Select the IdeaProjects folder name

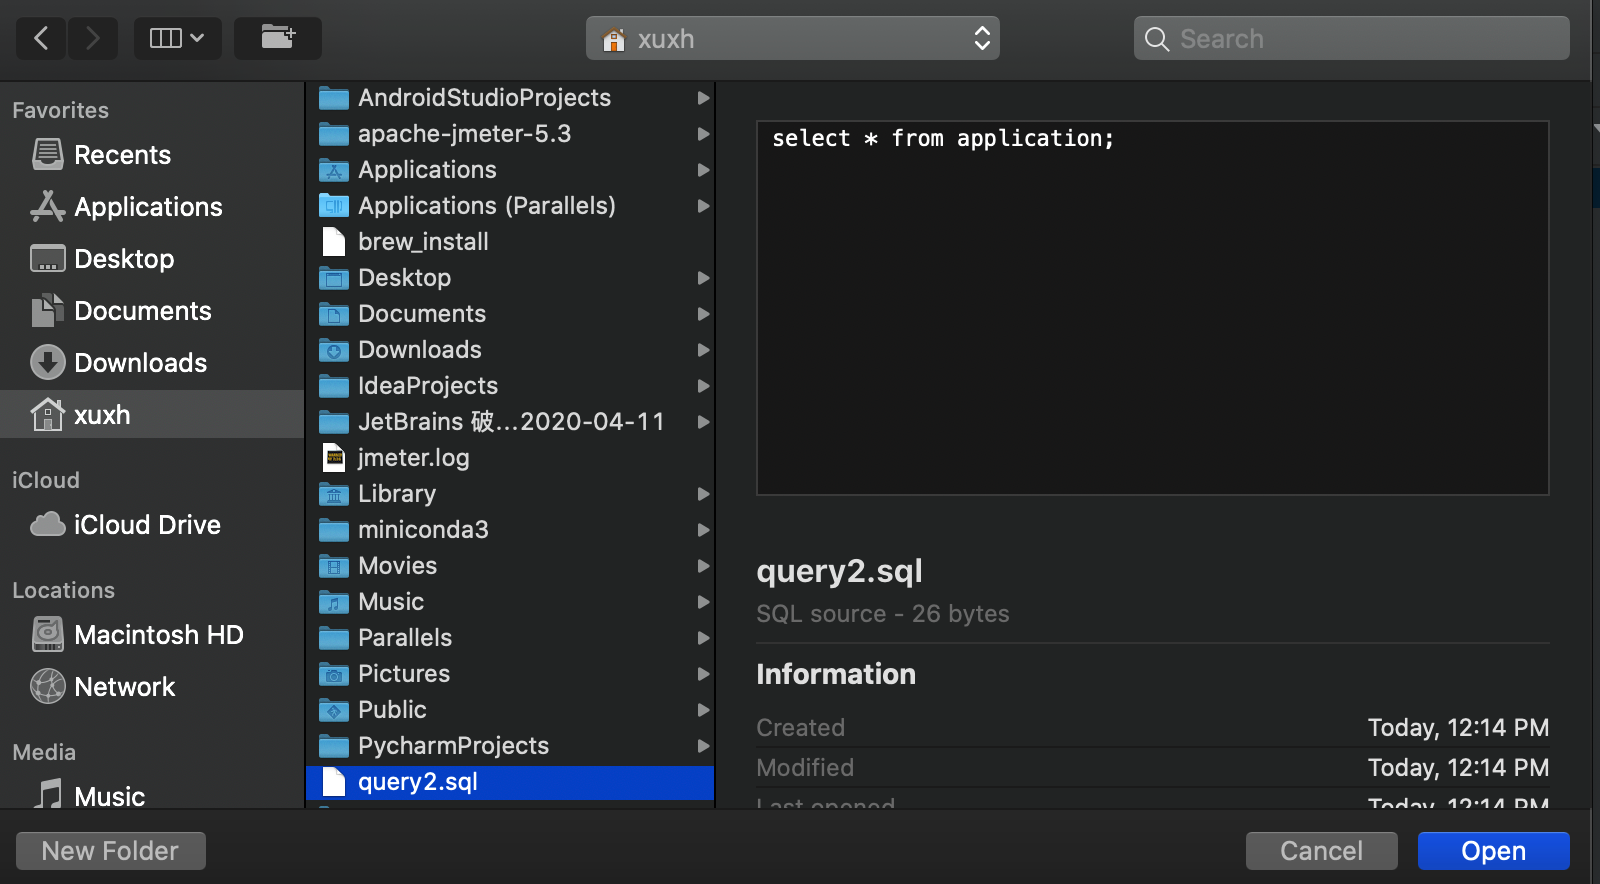428,386
